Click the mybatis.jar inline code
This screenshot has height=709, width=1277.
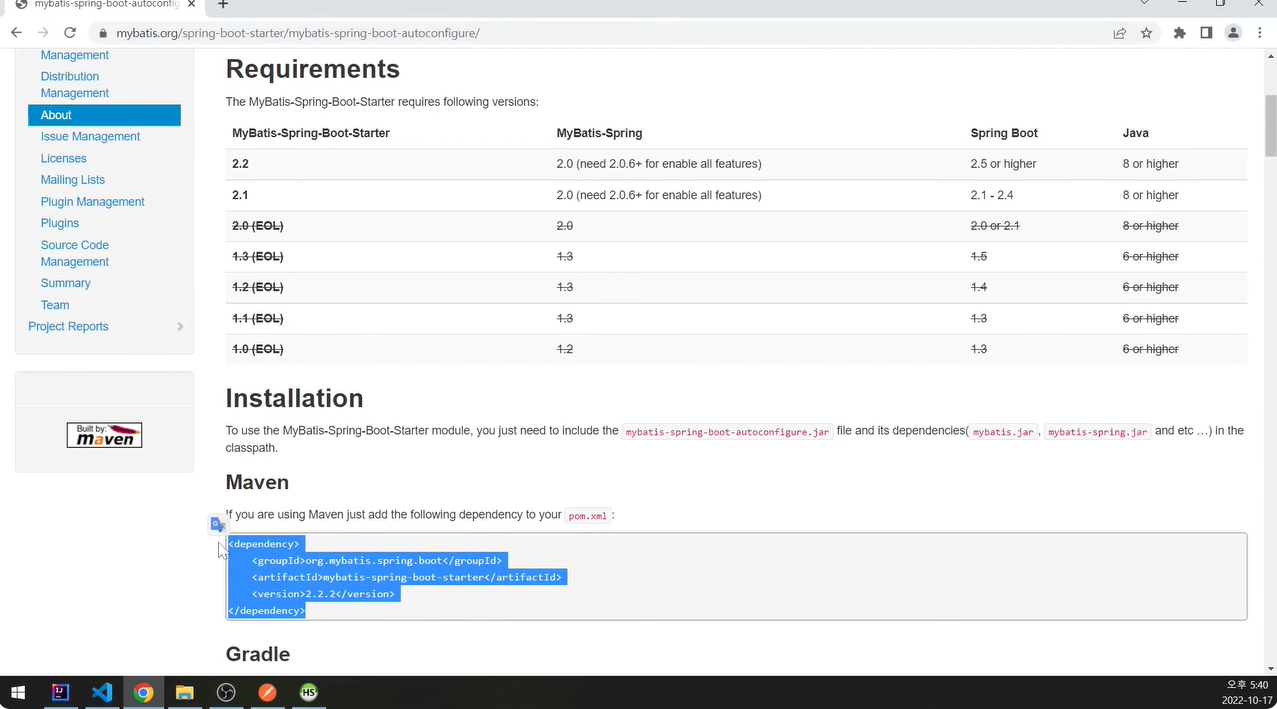1003,432
